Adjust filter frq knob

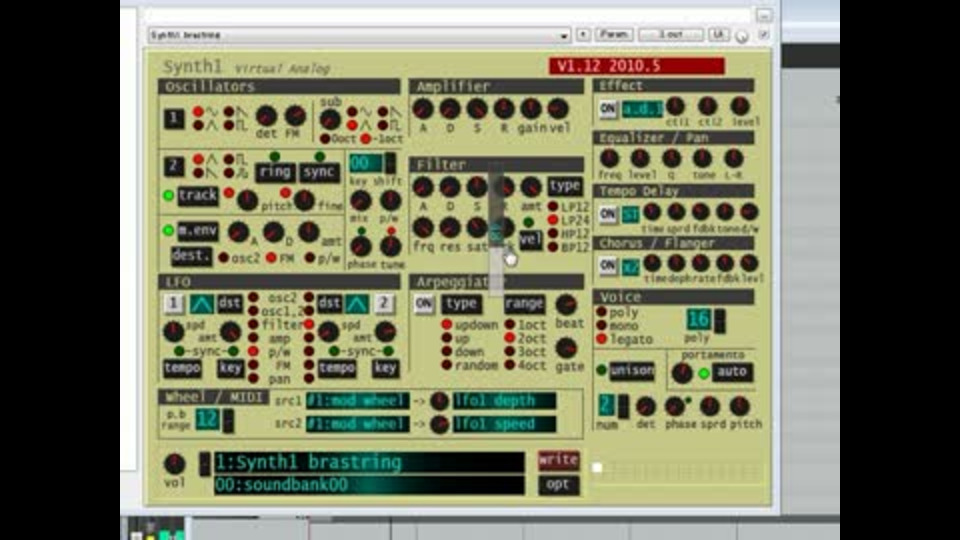point(422,228)
